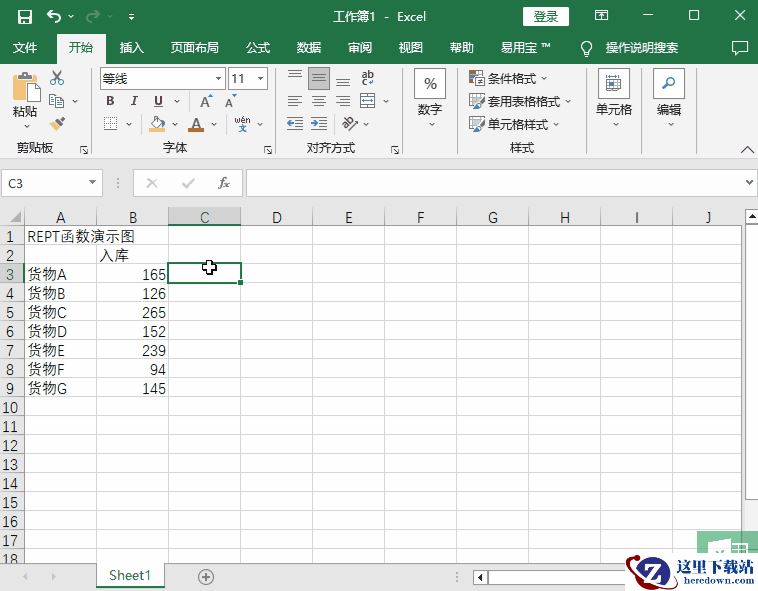
Task: Click the Increase Font Size icon
Action: coord(205,101)
